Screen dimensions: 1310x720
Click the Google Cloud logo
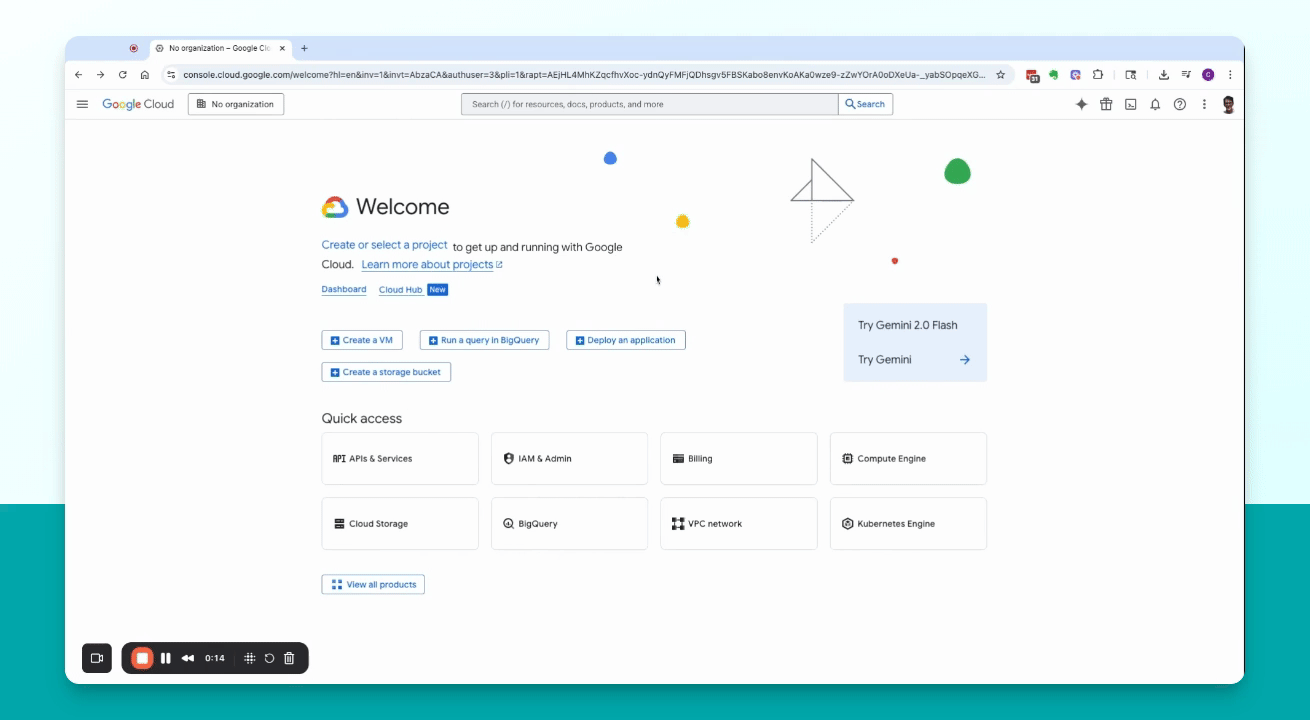(x=138, y=104)
